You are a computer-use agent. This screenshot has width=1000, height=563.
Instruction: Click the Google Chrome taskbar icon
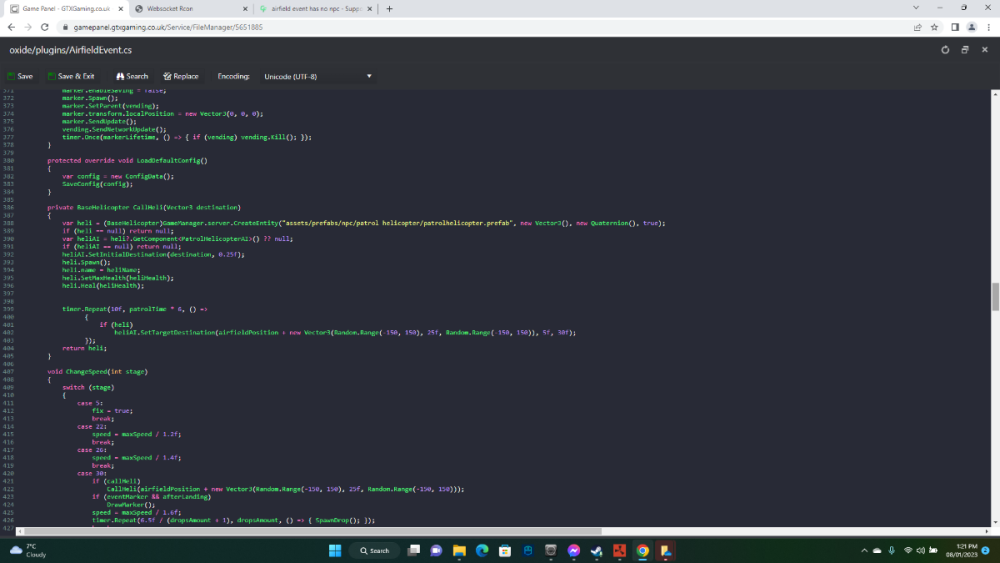642,550
